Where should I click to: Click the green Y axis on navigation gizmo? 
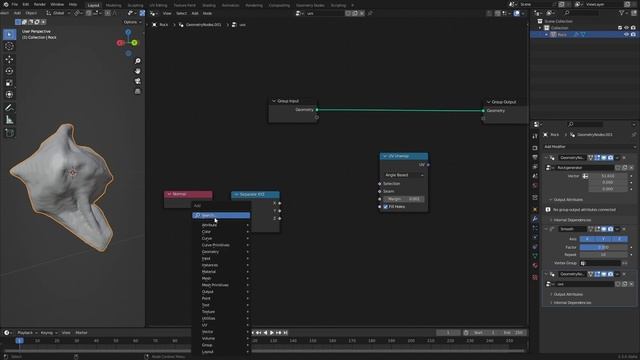(x=134, y=42)
